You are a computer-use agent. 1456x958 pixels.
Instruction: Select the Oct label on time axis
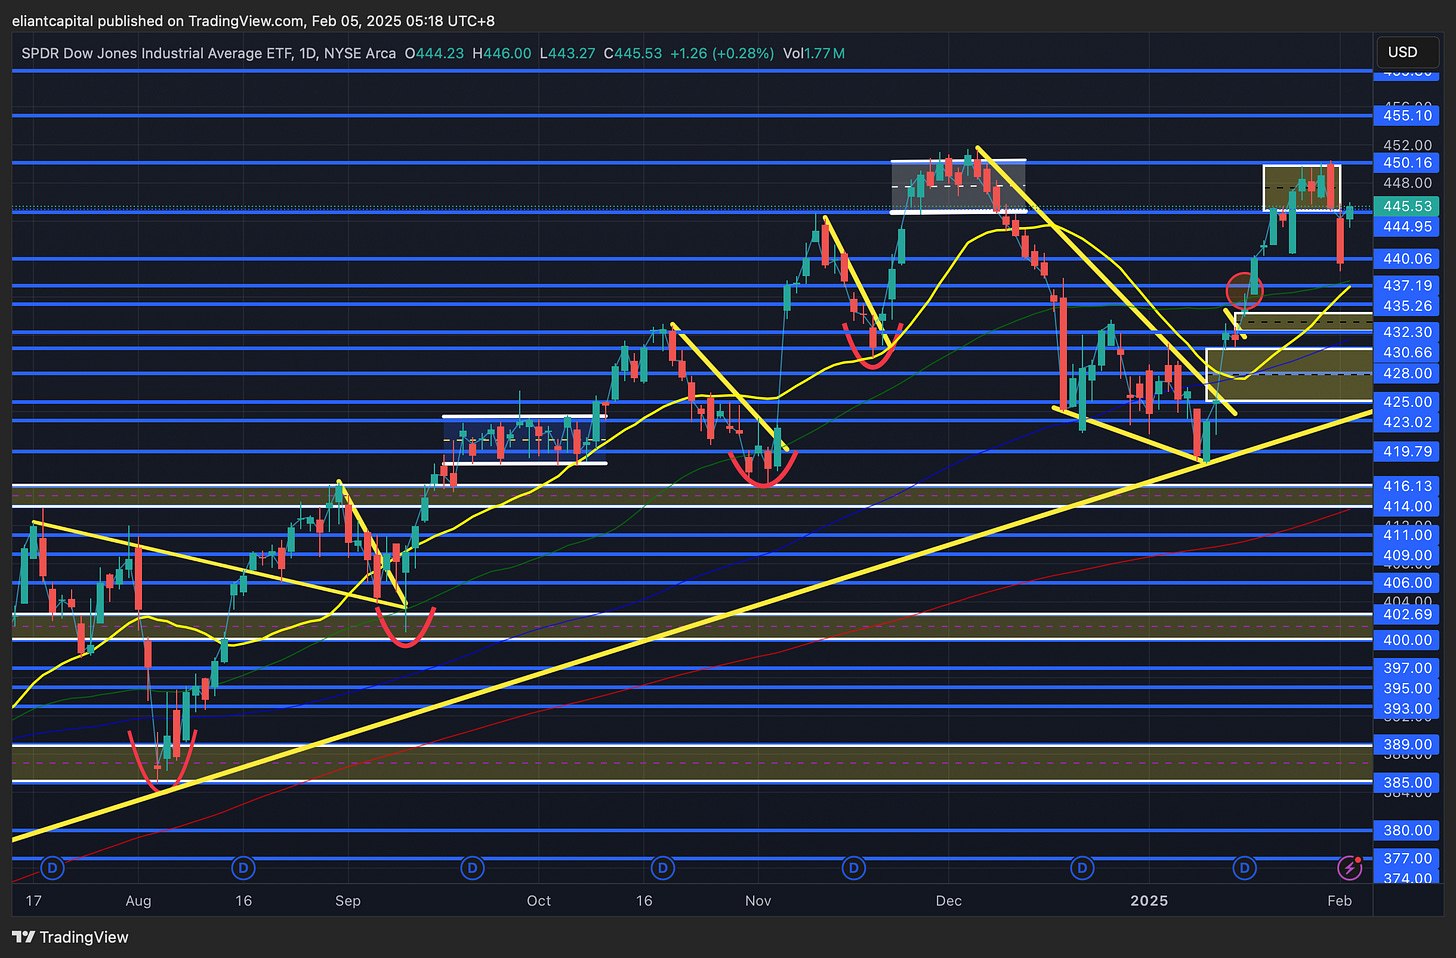pos(539,901)
